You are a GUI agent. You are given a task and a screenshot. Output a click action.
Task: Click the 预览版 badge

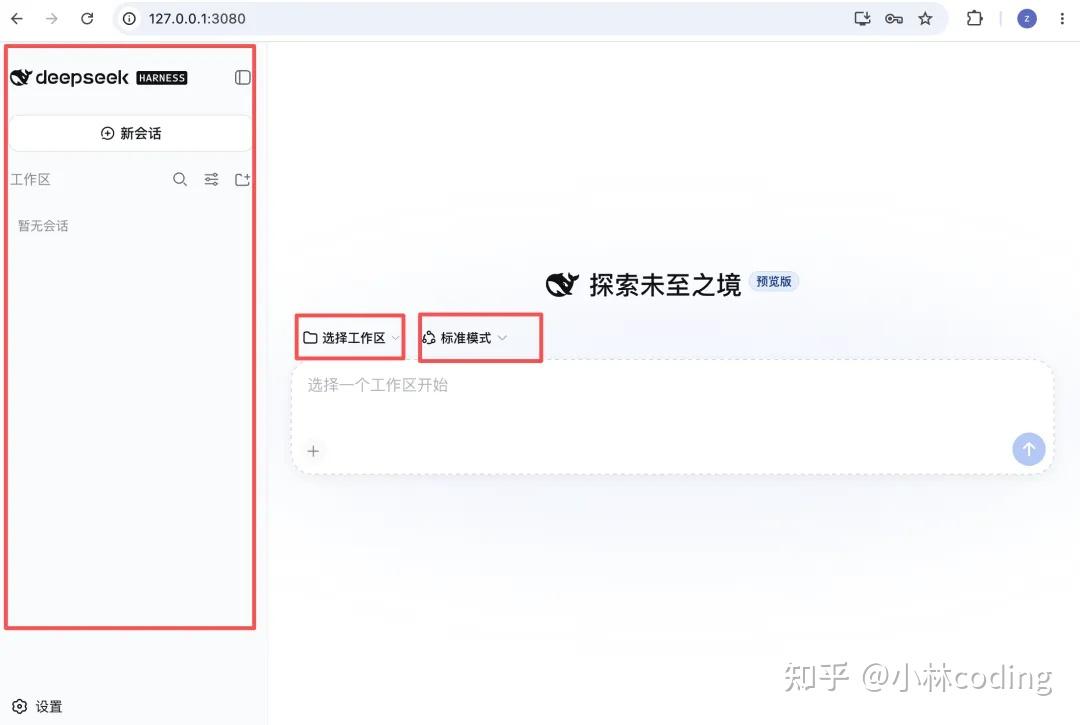click(x=773, y=282)
